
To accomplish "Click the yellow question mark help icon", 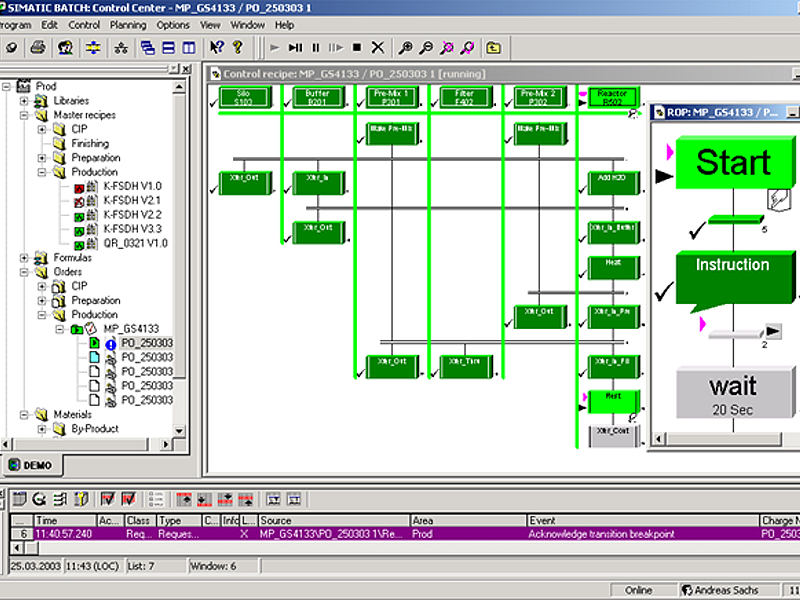I will (237, 48).
